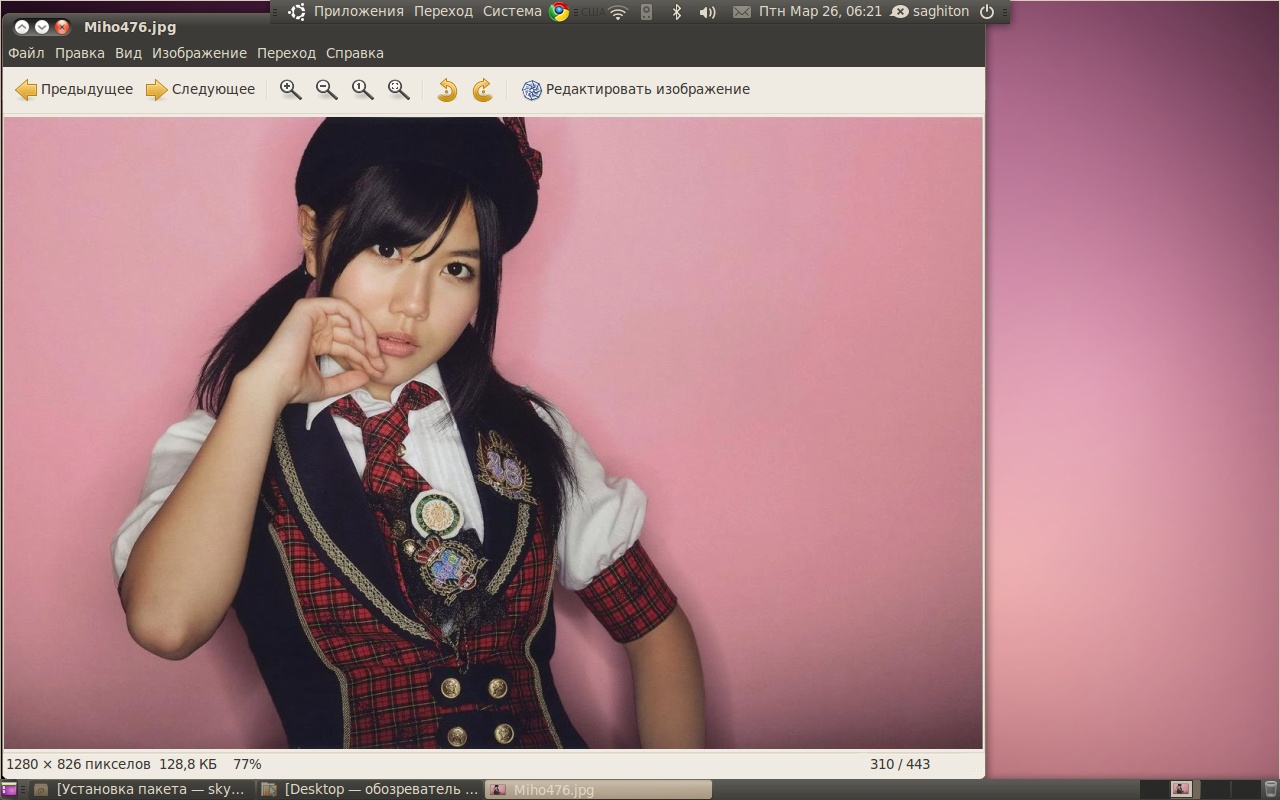
Task: Open the Приложения menu in the top panel
Action: coord(359,11)
